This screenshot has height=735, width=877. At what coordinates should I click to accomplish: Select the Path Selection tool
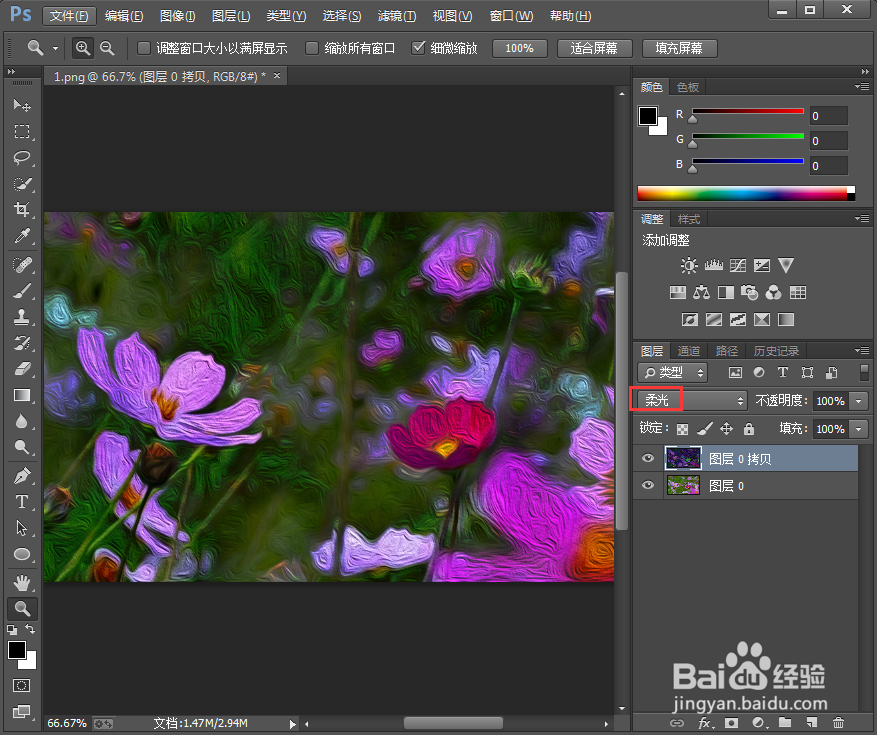pyautogui.click(x=22, y=528)
